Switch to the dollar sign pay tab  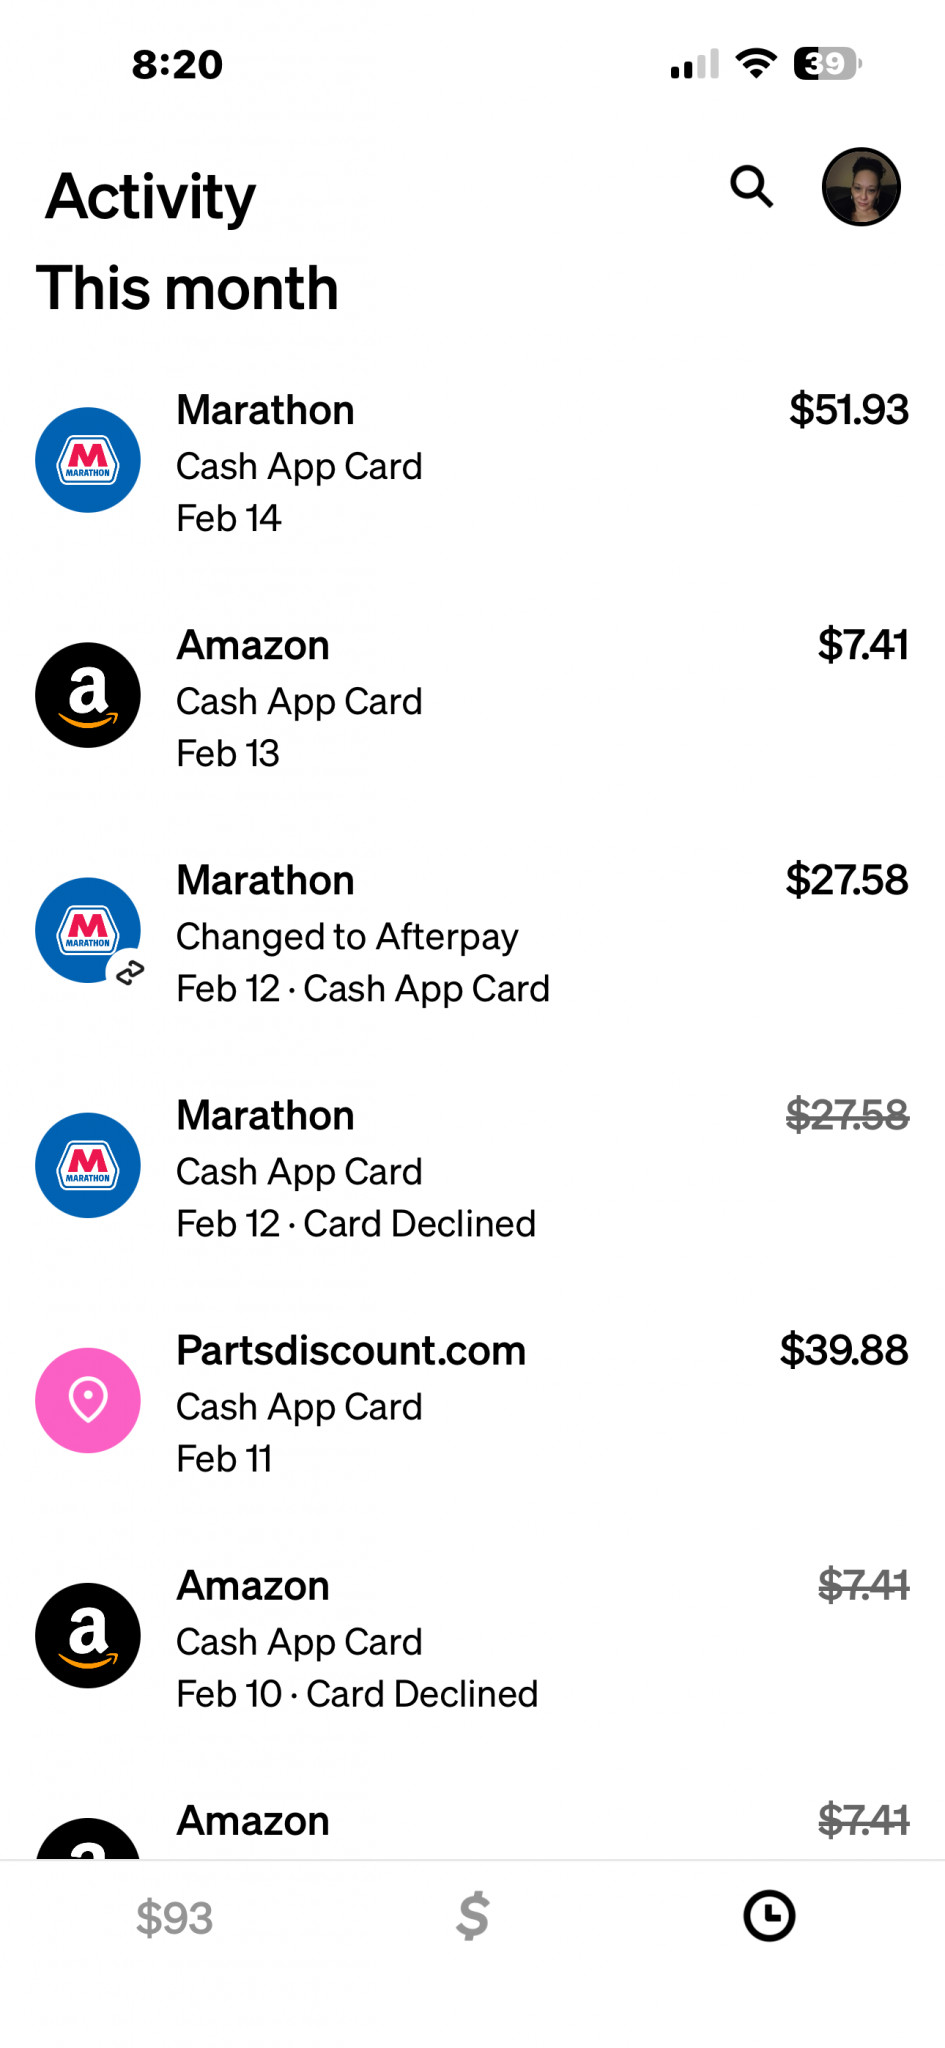click(x=472, y=1917)
